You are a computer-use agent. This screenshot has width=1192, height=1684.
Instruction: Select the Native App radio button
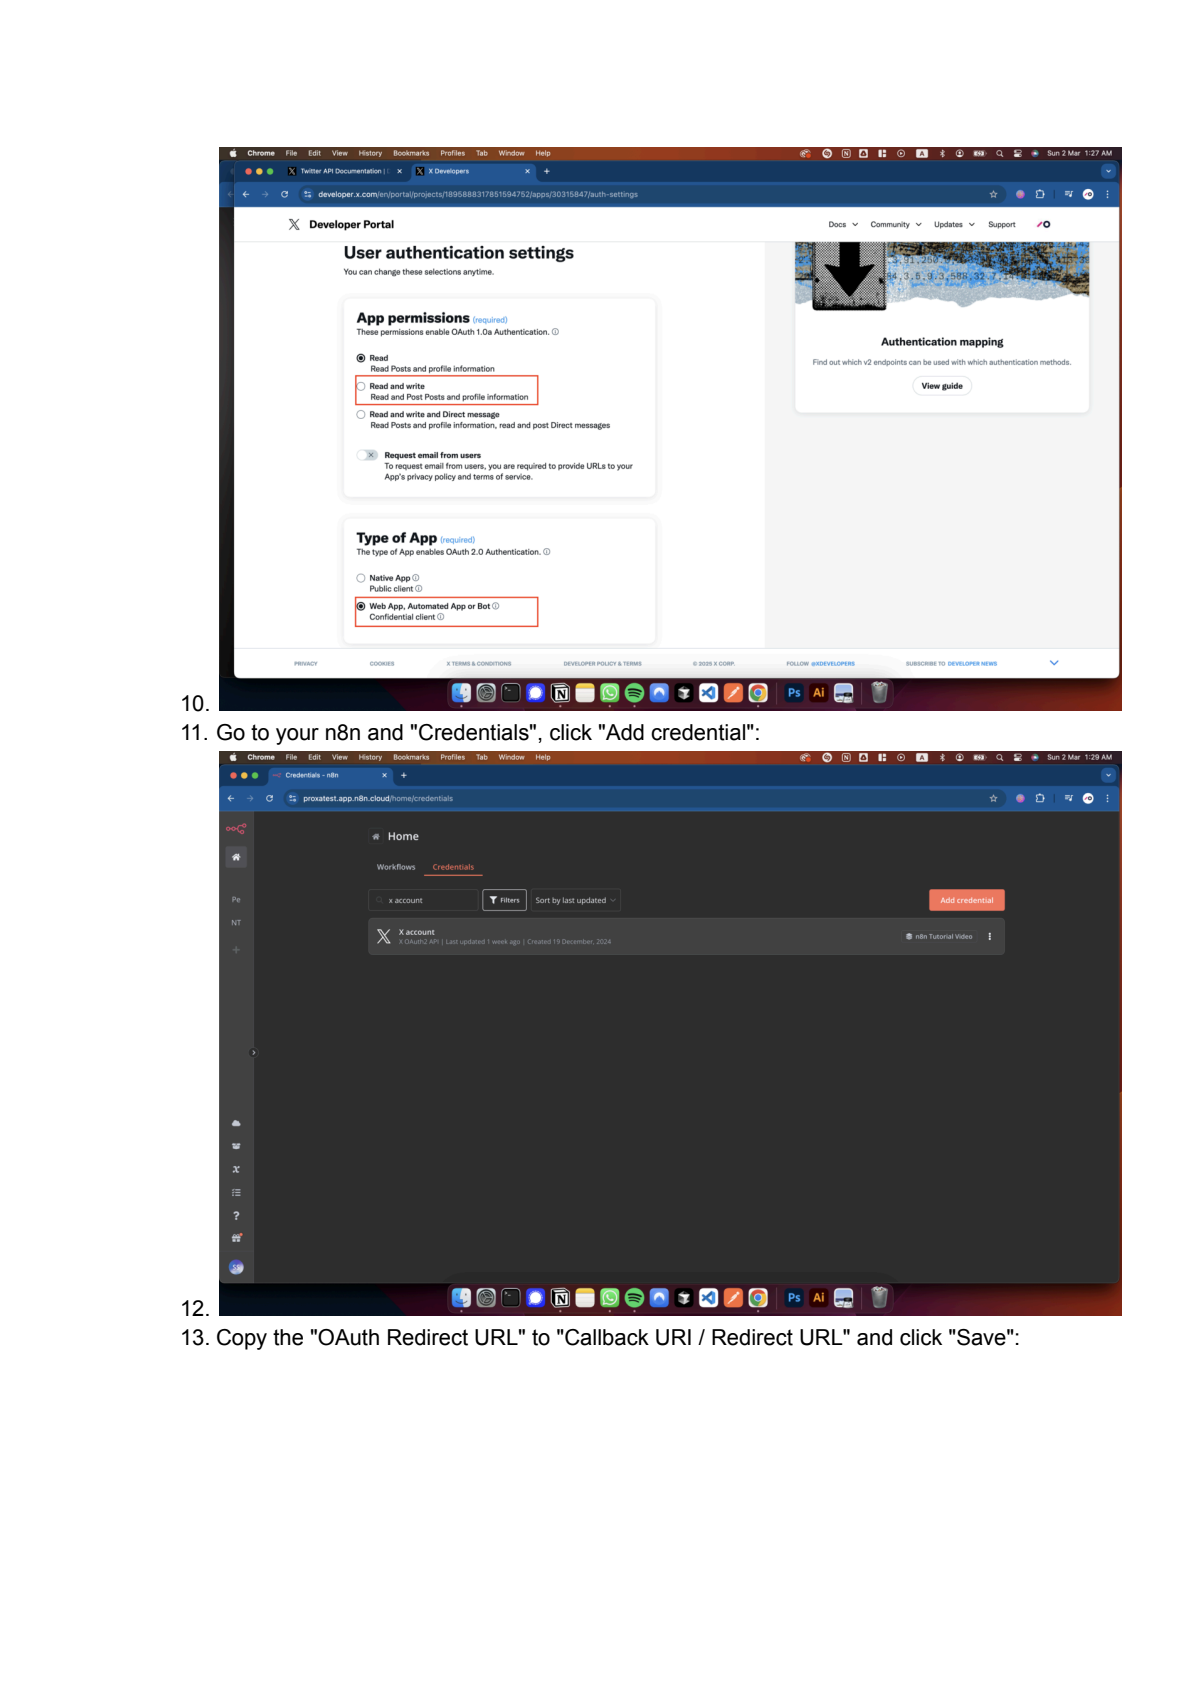click(x=361, y=578)
